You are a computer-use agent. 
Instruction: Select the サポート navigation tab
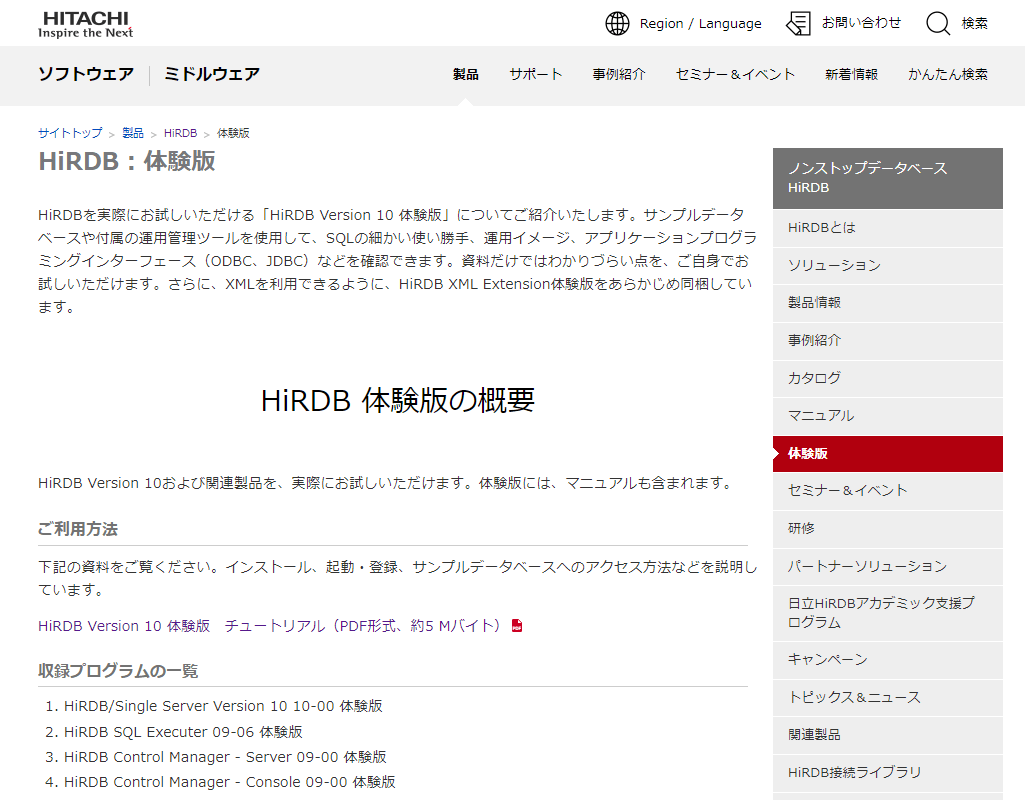point(535,75)
